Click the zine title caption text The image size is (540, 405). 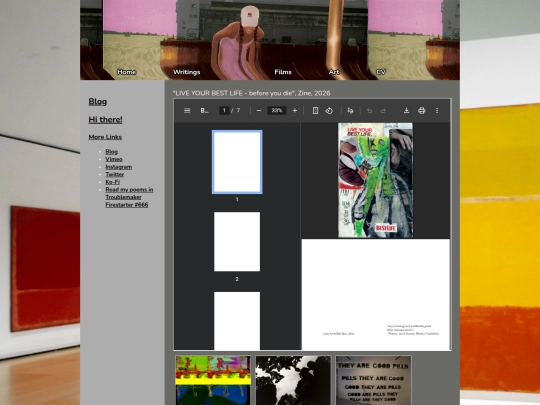pyautogui.click(x=252, y=93)
